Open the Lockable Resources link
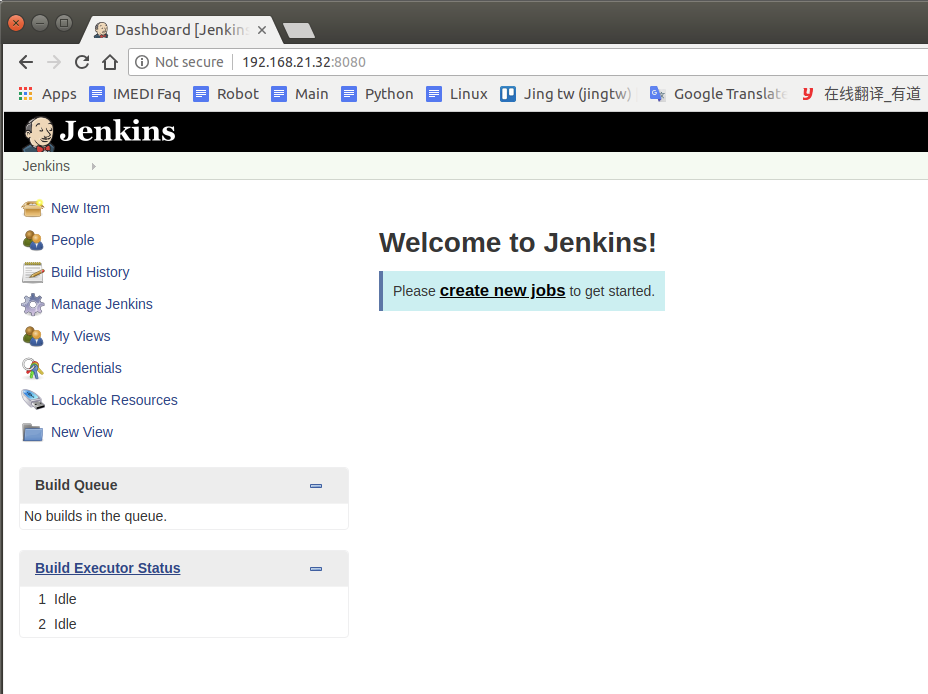Image resolution: width=928 pixels, height=694 pixels. pyautogui.click(x=114, y=400)
